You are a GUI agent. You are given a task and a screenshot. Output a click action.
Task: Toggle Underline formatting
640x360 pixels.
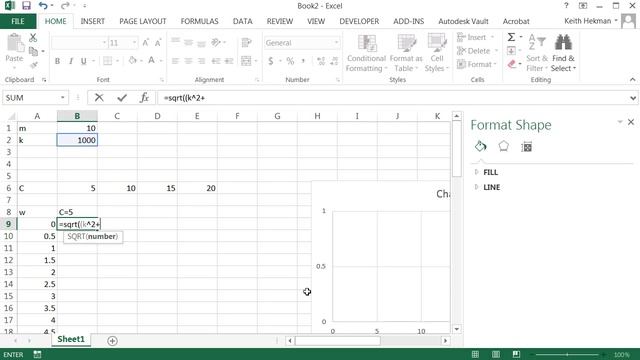84,61
